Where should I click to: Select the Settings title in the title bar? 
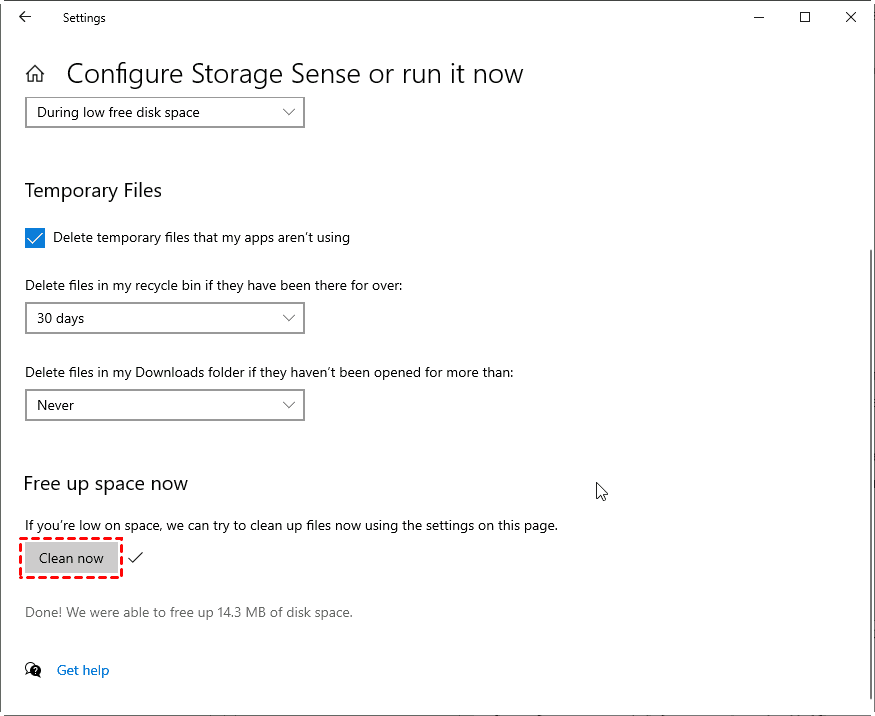click(x=84, y=17)
